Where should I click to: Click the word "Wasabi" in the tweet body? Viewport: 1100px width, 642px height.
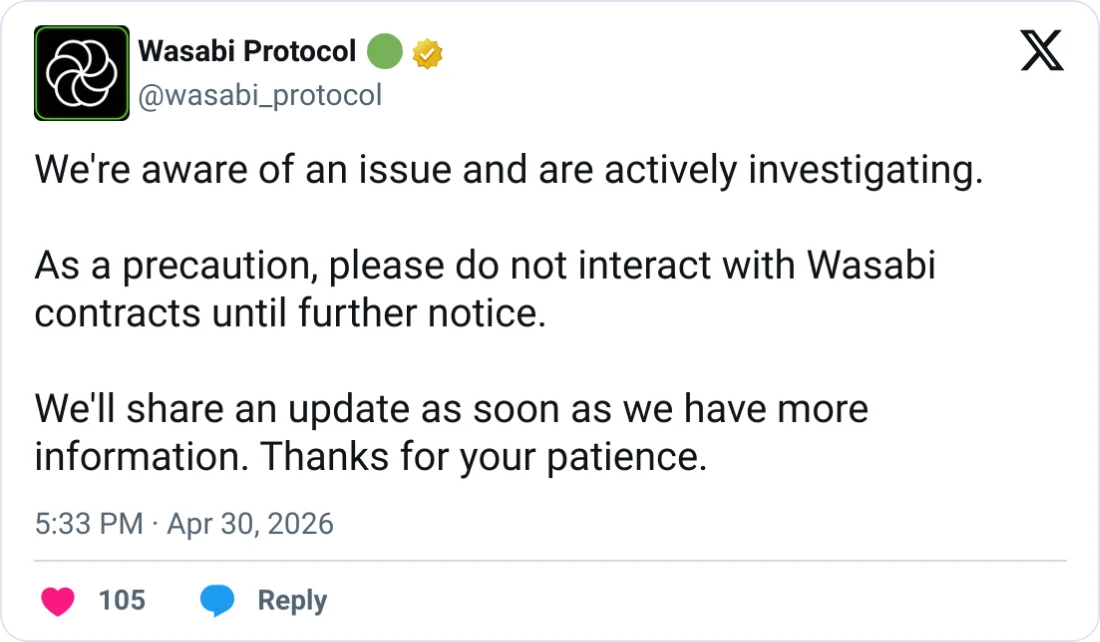coord(870,266)
